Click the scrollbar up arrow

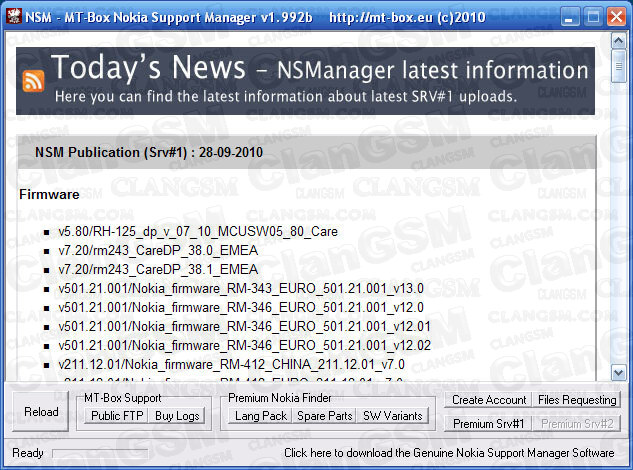(x=618, y=41)
